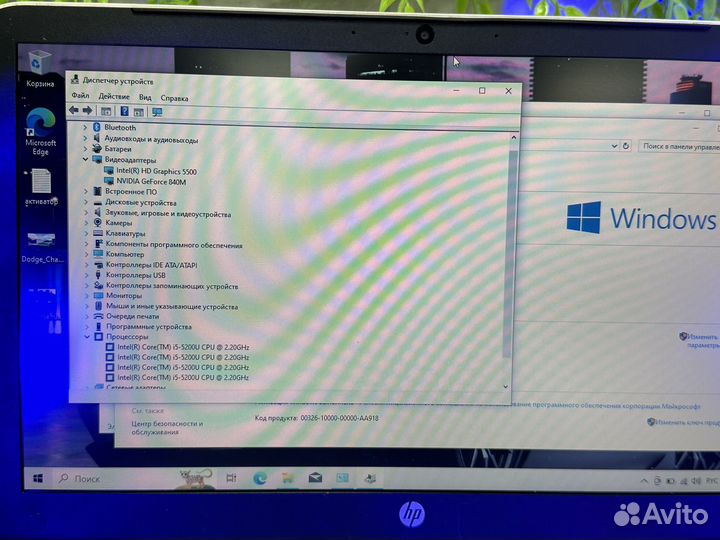Expand the Клавиатуры node
The width and height of the screenshot is (720, 540).
(86, 233)
